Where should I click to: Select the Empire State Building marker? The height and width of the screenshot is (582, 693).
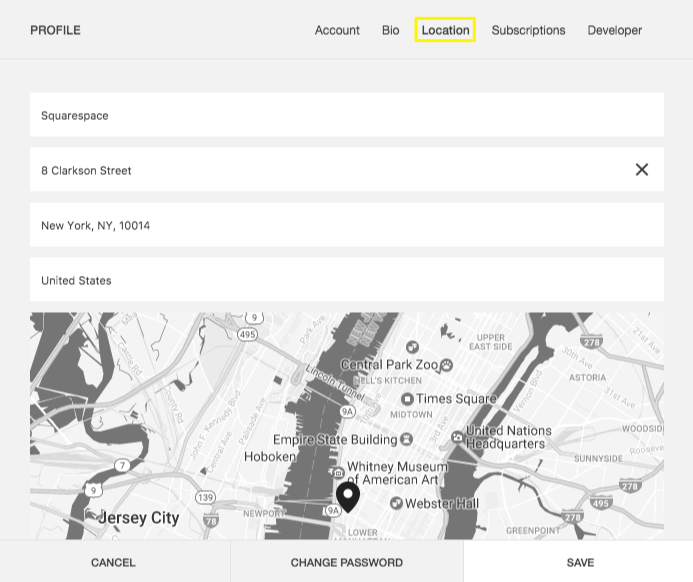click(x=406, y=440)
